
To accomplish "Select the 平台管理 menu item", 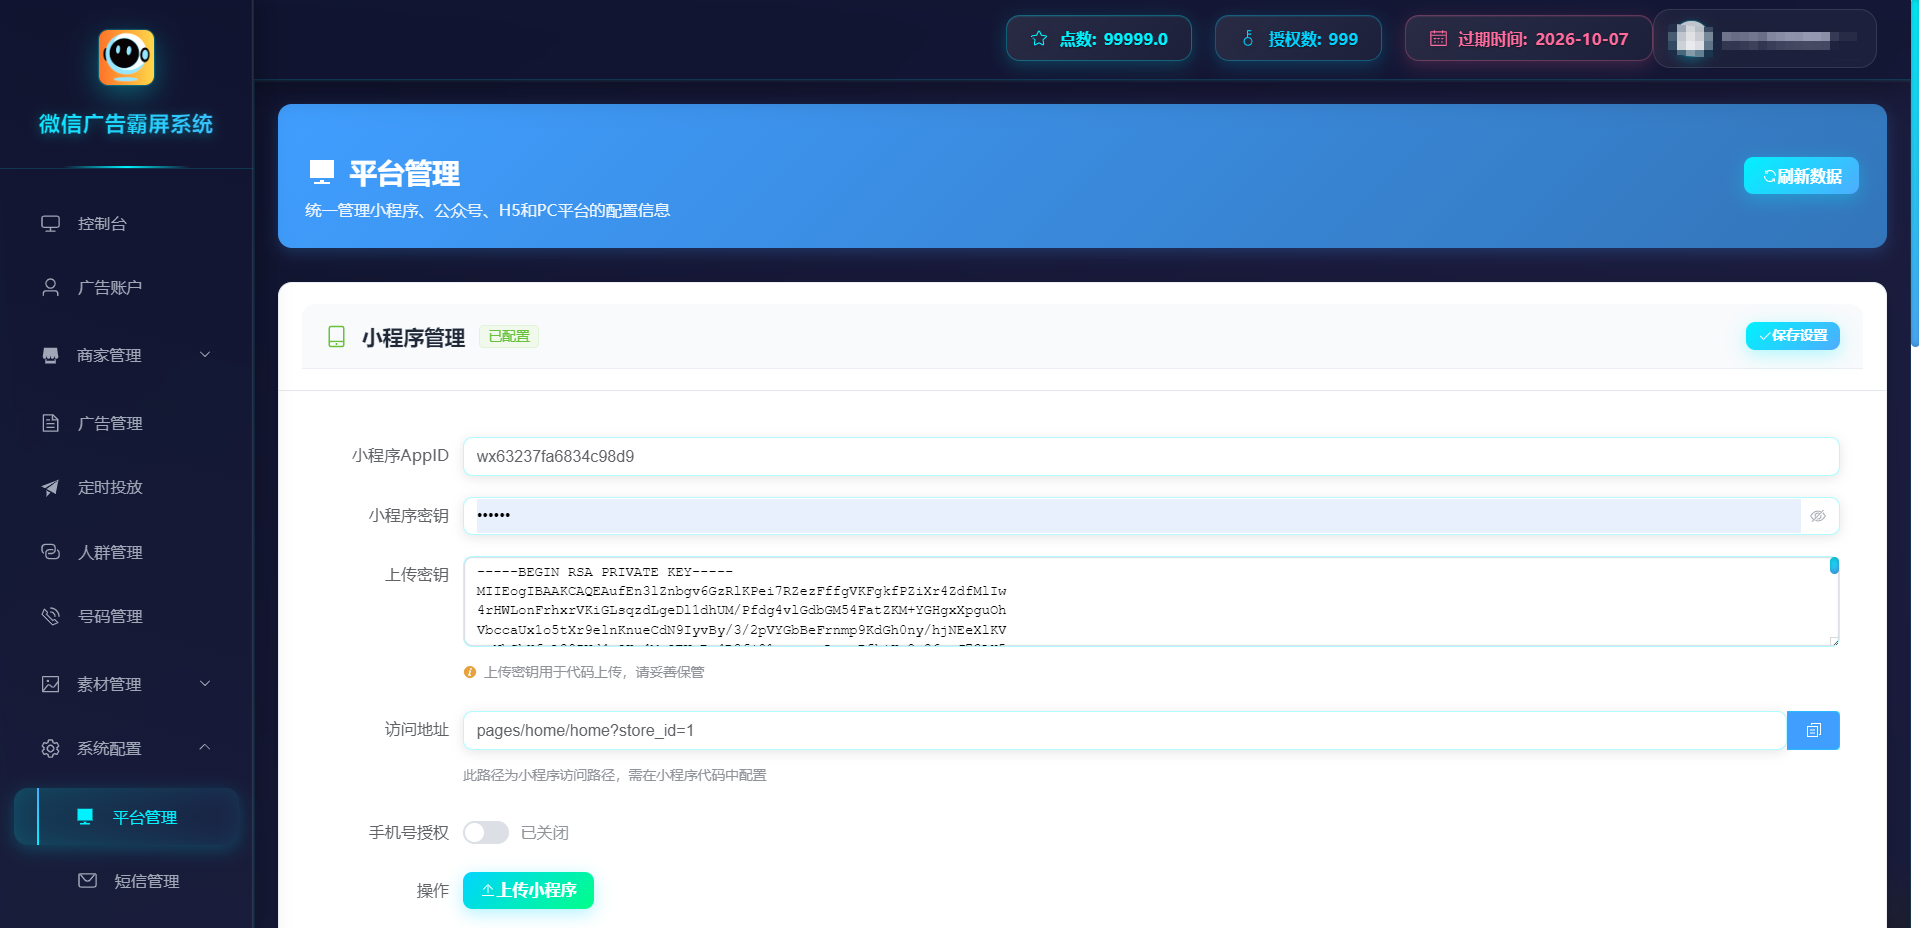I will 144,817.
